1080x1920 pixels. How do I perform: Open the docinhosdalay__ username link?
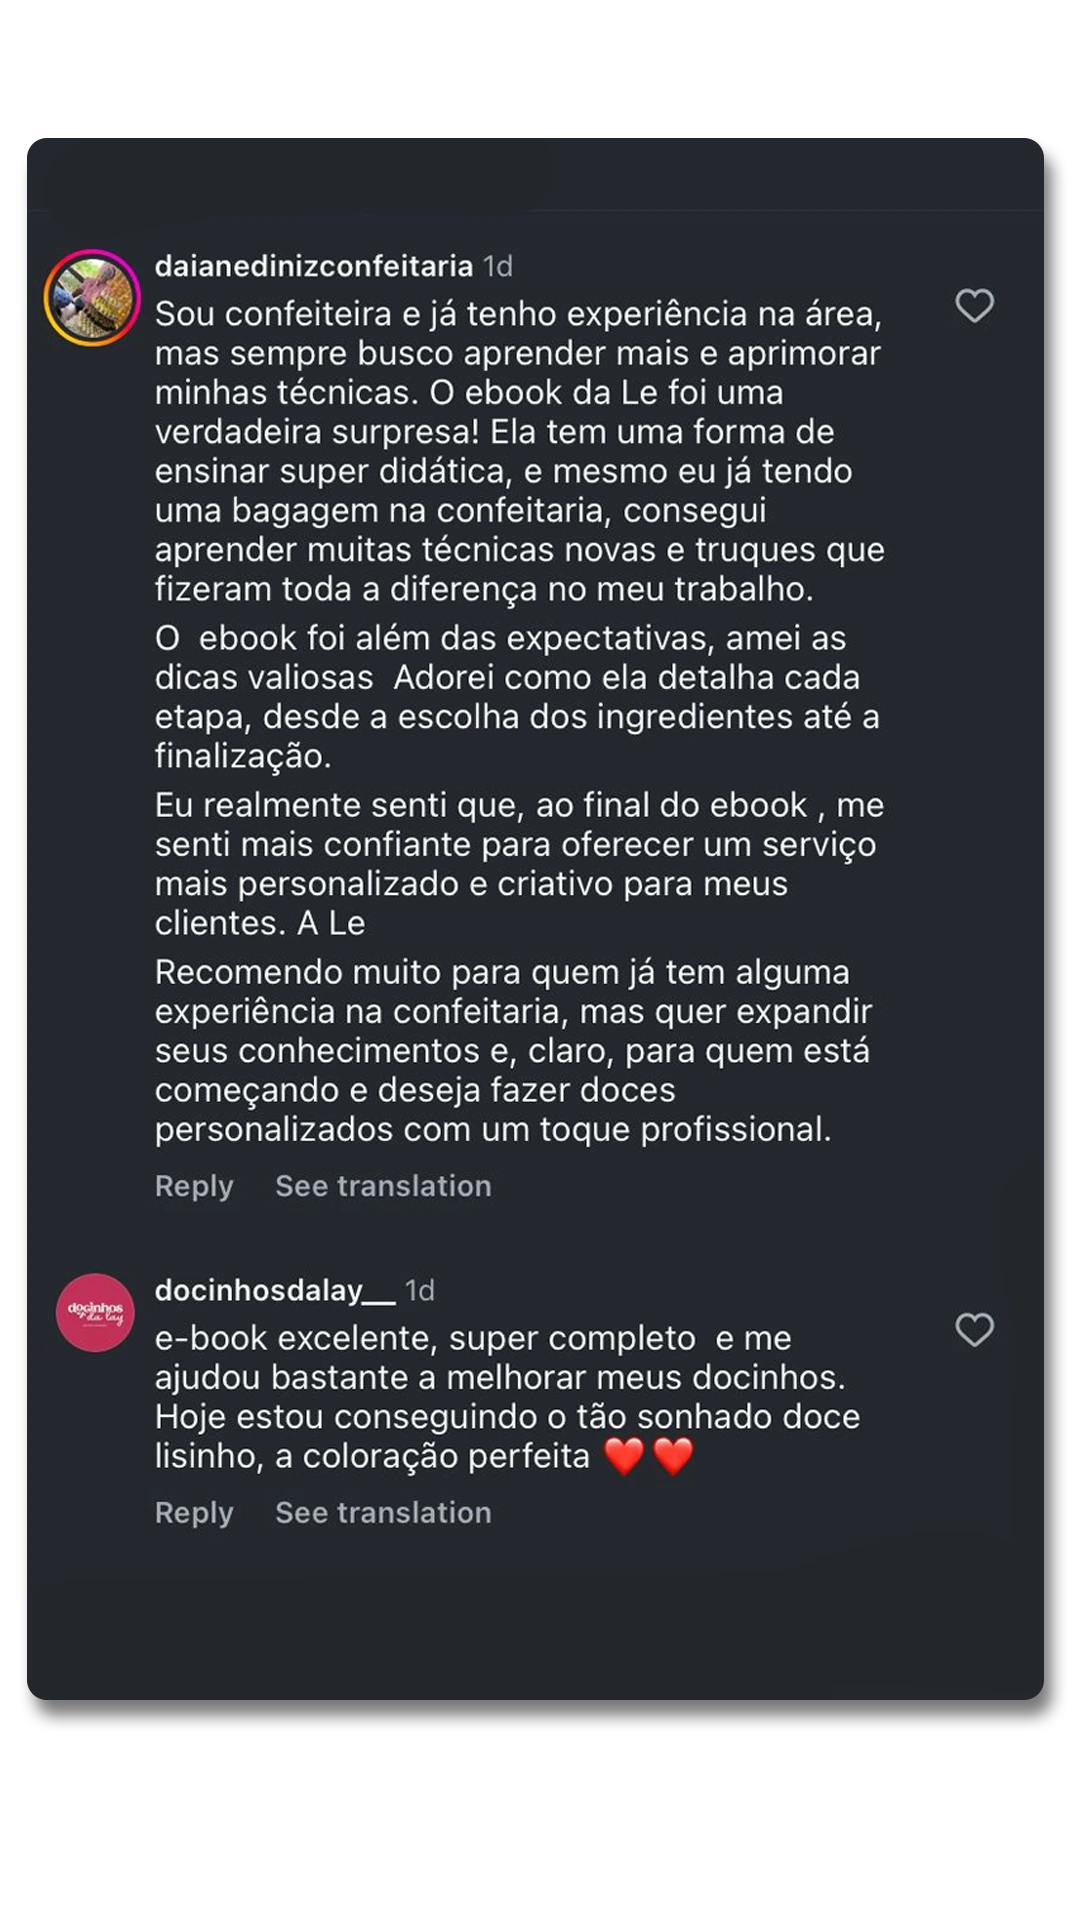click(x=275, y=1291)
